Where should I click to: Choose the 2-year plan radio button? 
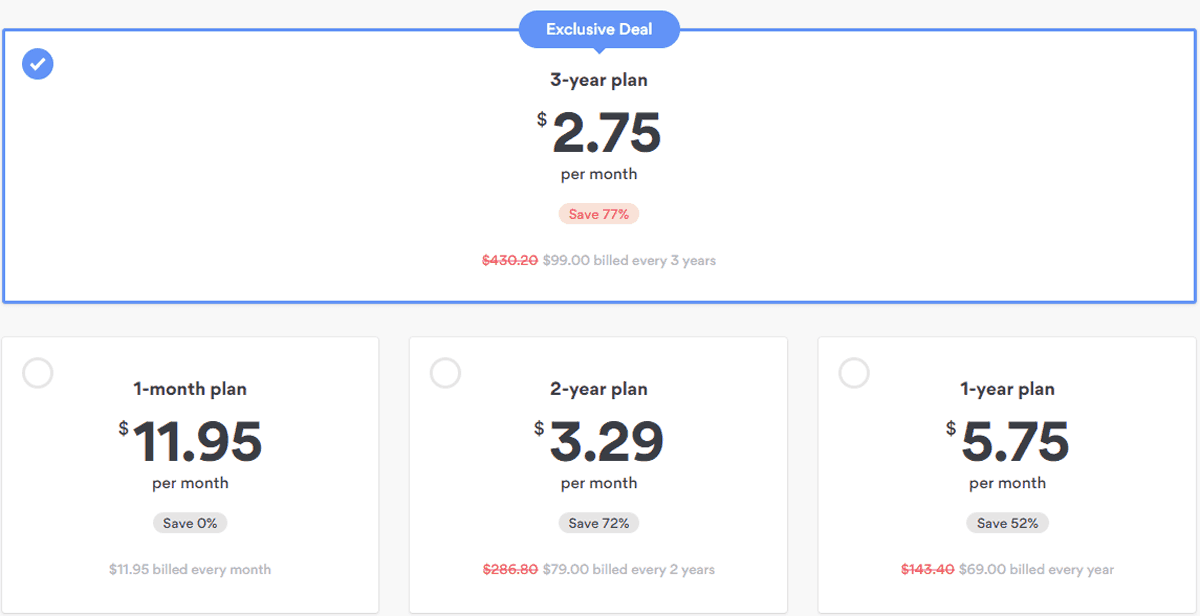tap(446, 373)
